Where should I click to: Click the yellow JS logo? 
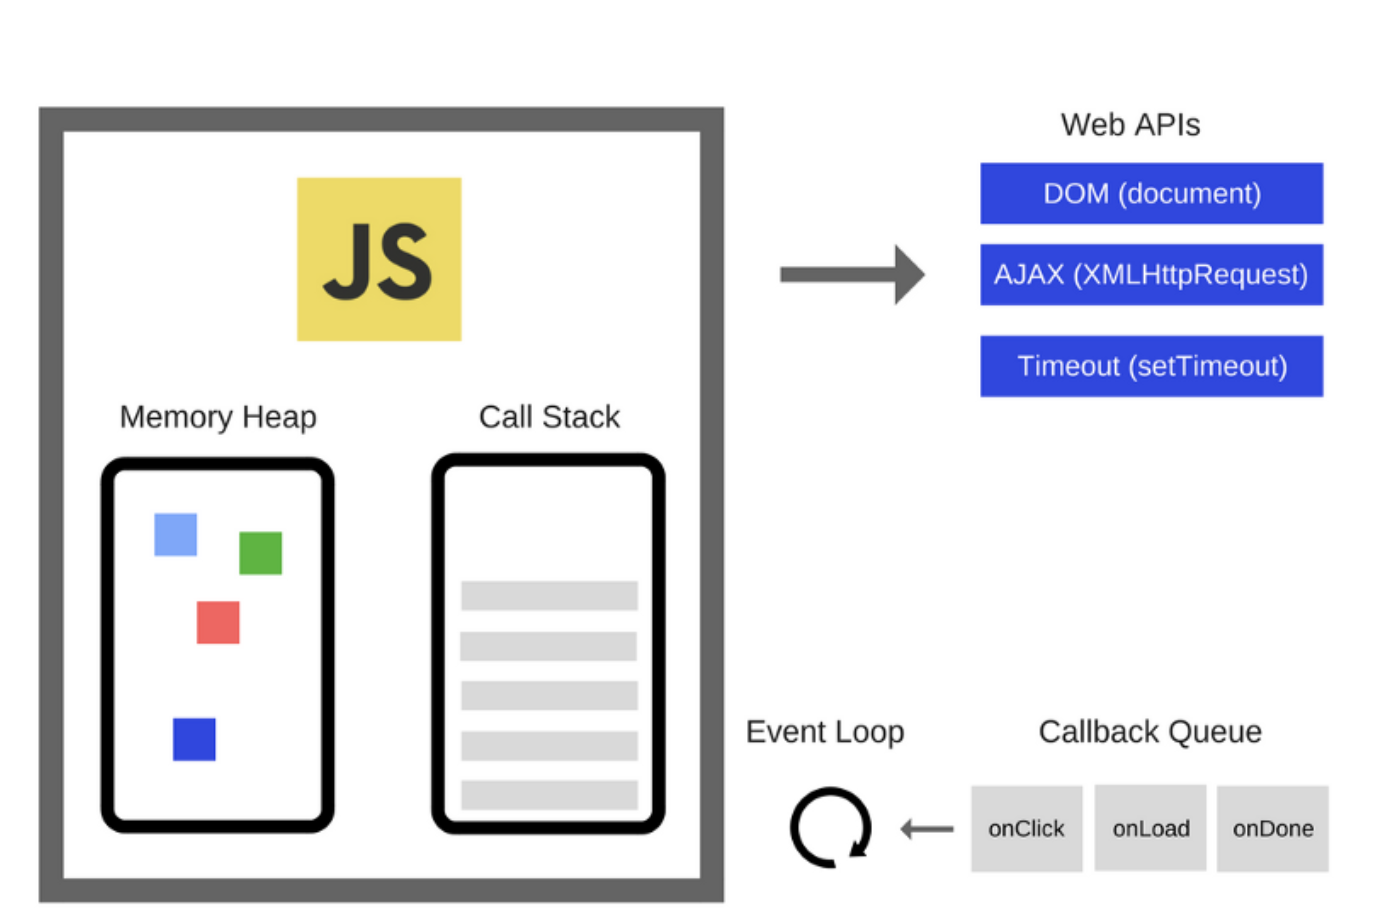pos(379,259)
